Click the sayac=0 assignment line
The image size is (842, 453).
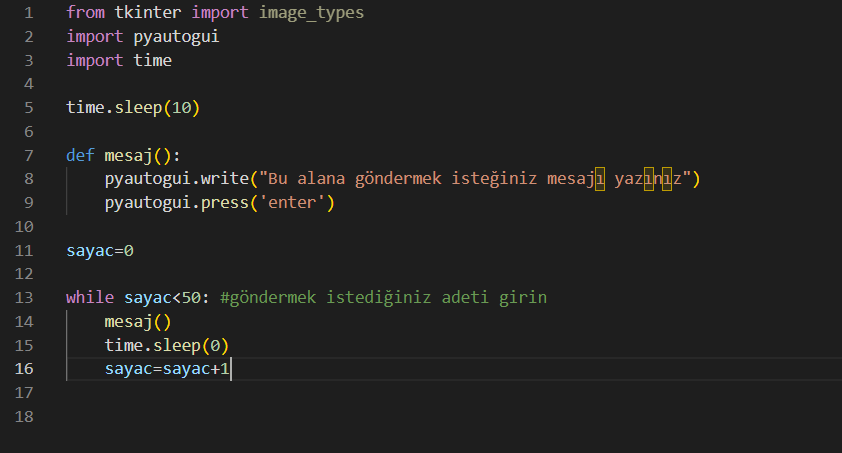tap(100, 251)
